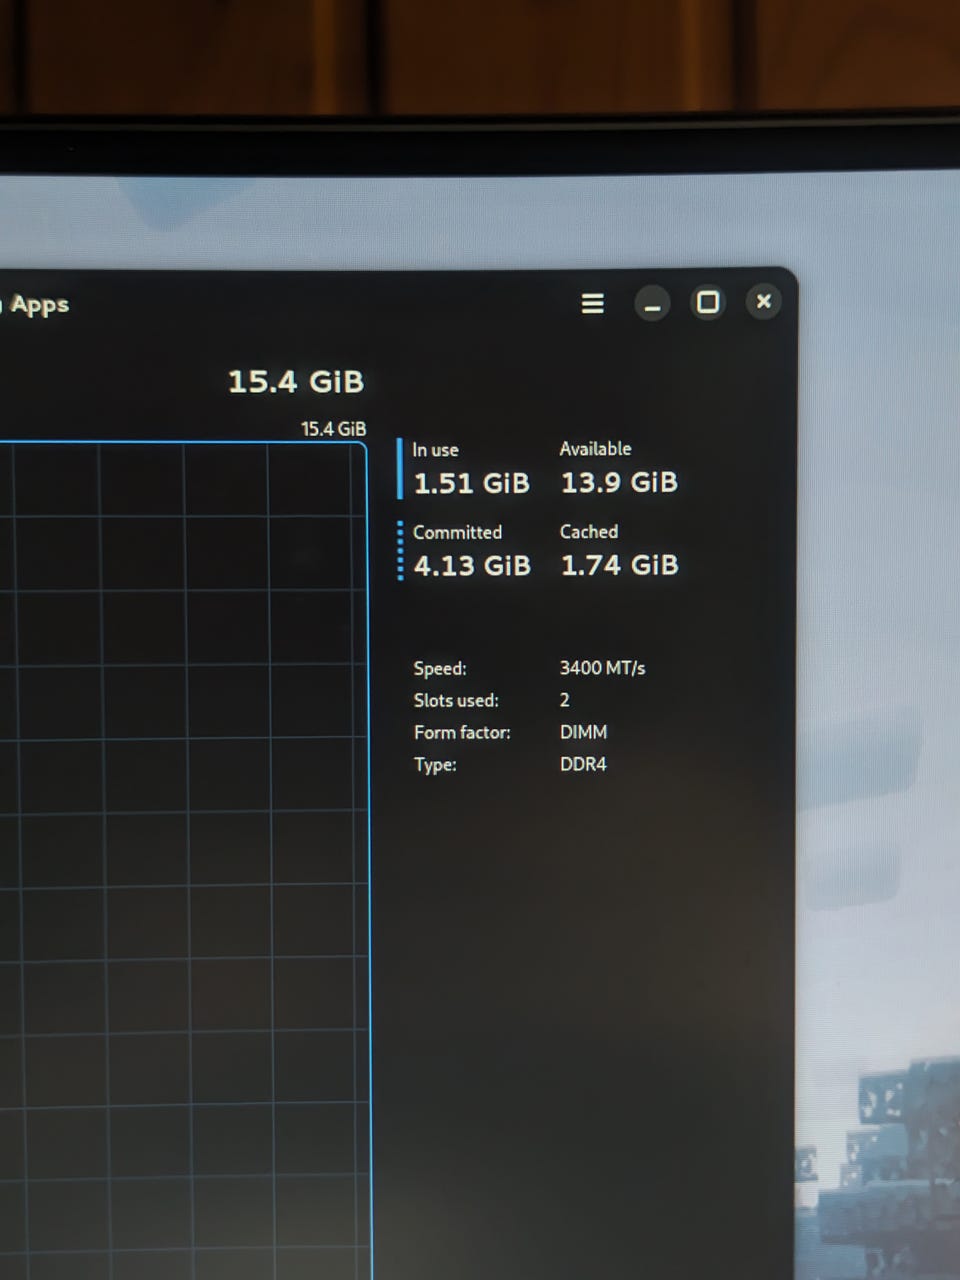The image size is (960, 1280).
Task: Select the Available label
Action: tap(596, 449)
